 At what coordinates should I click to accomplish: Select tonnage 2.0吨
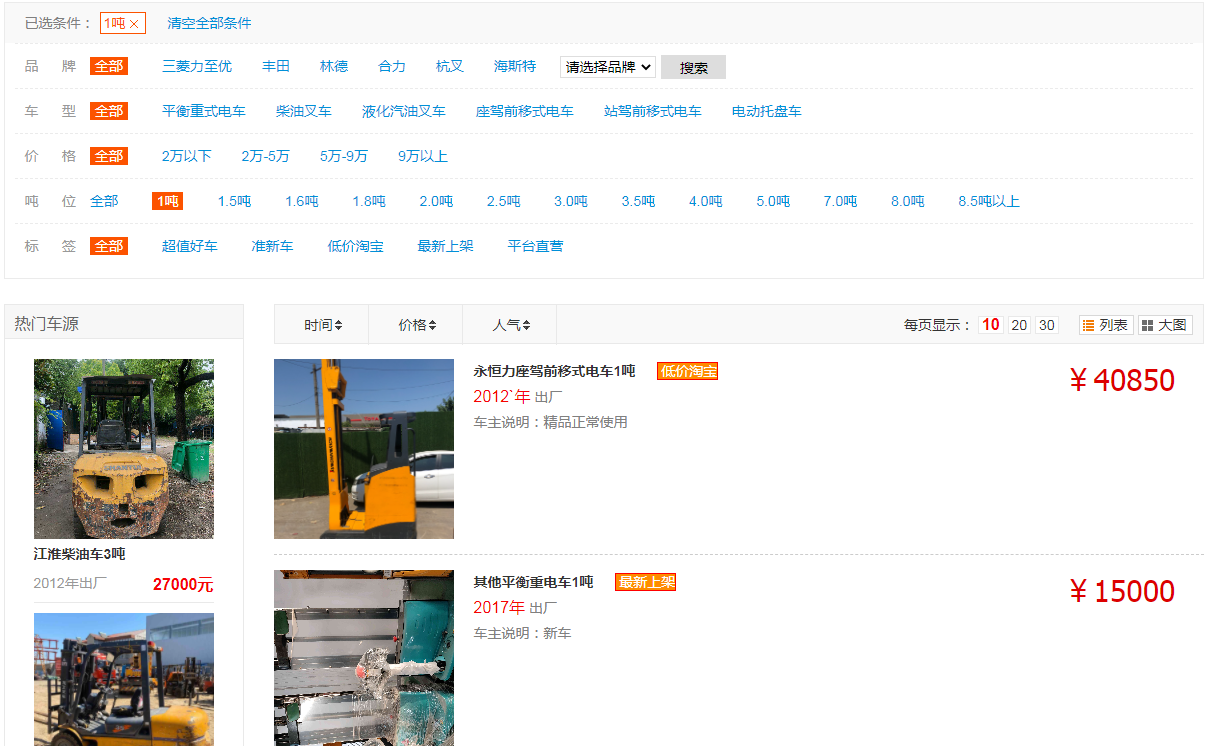[436, 201]
